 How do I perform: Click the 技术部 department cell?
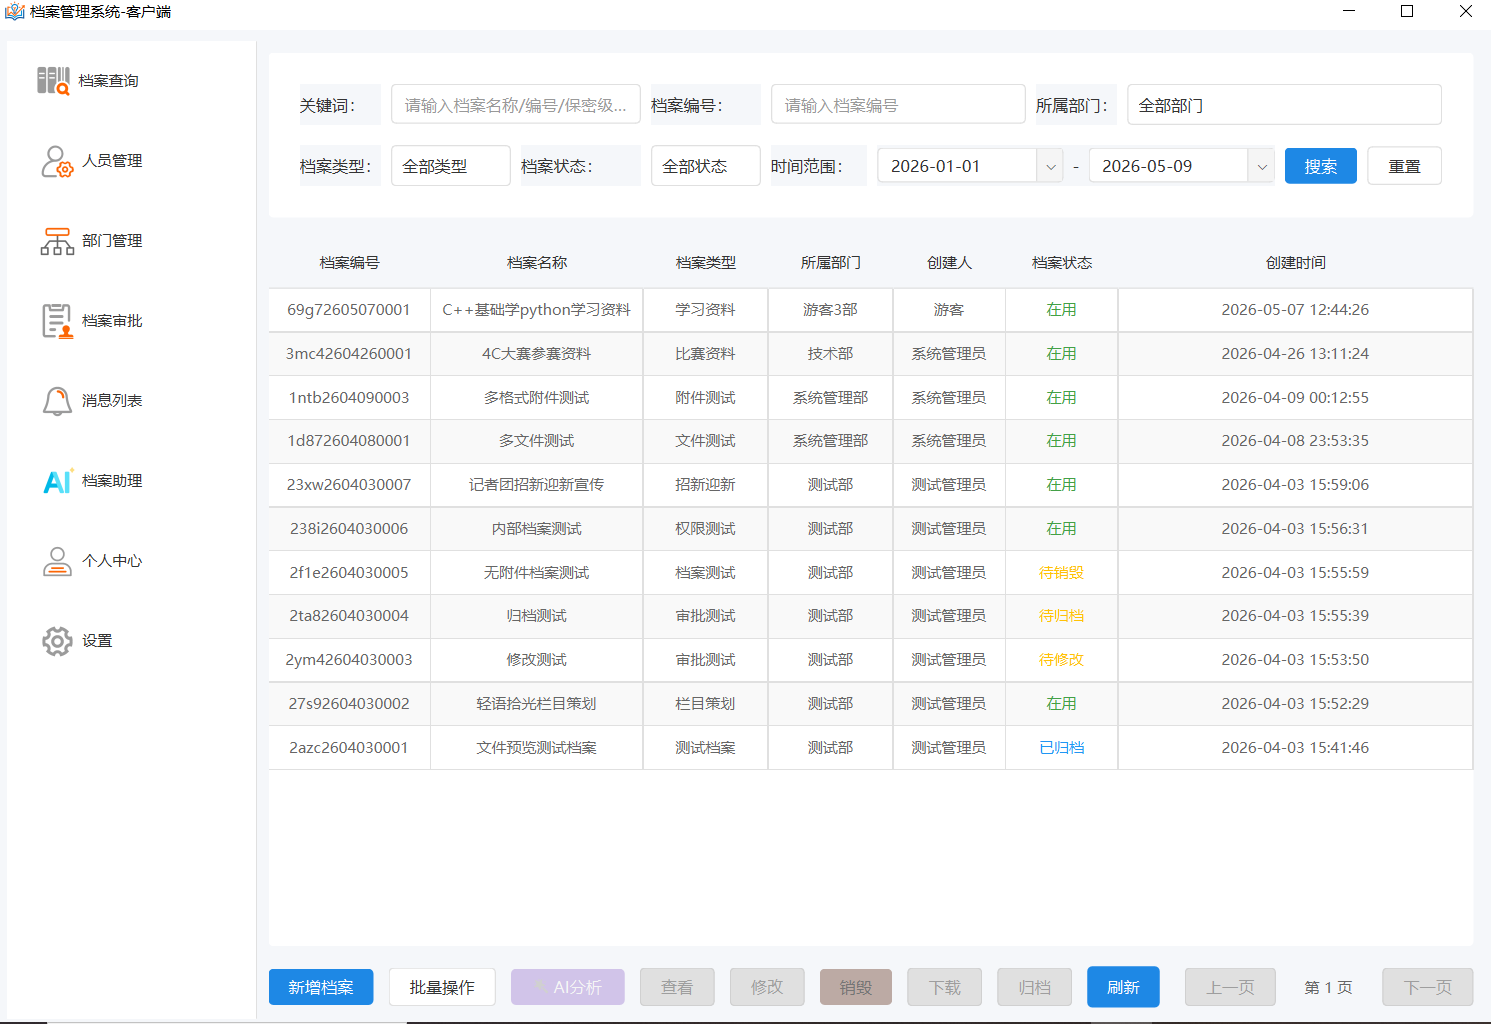pos(830,354)
